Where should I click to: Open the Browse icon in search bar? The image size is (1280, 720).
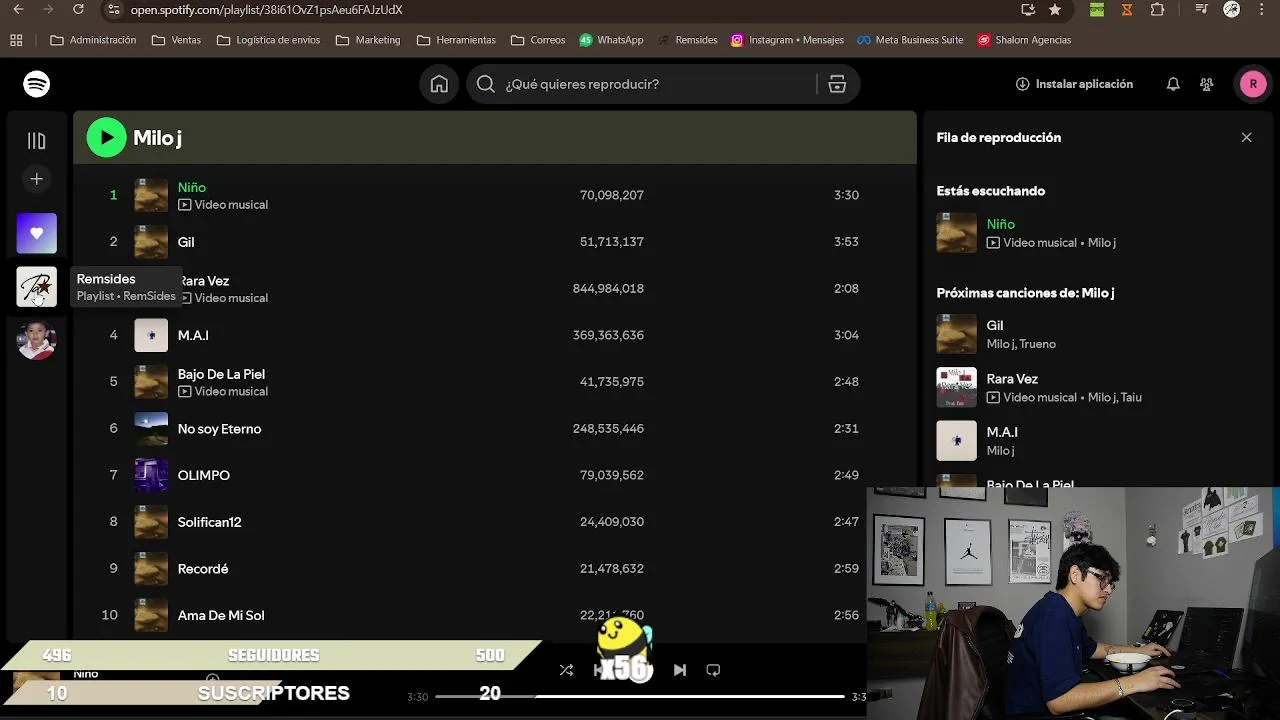point(837,84)
